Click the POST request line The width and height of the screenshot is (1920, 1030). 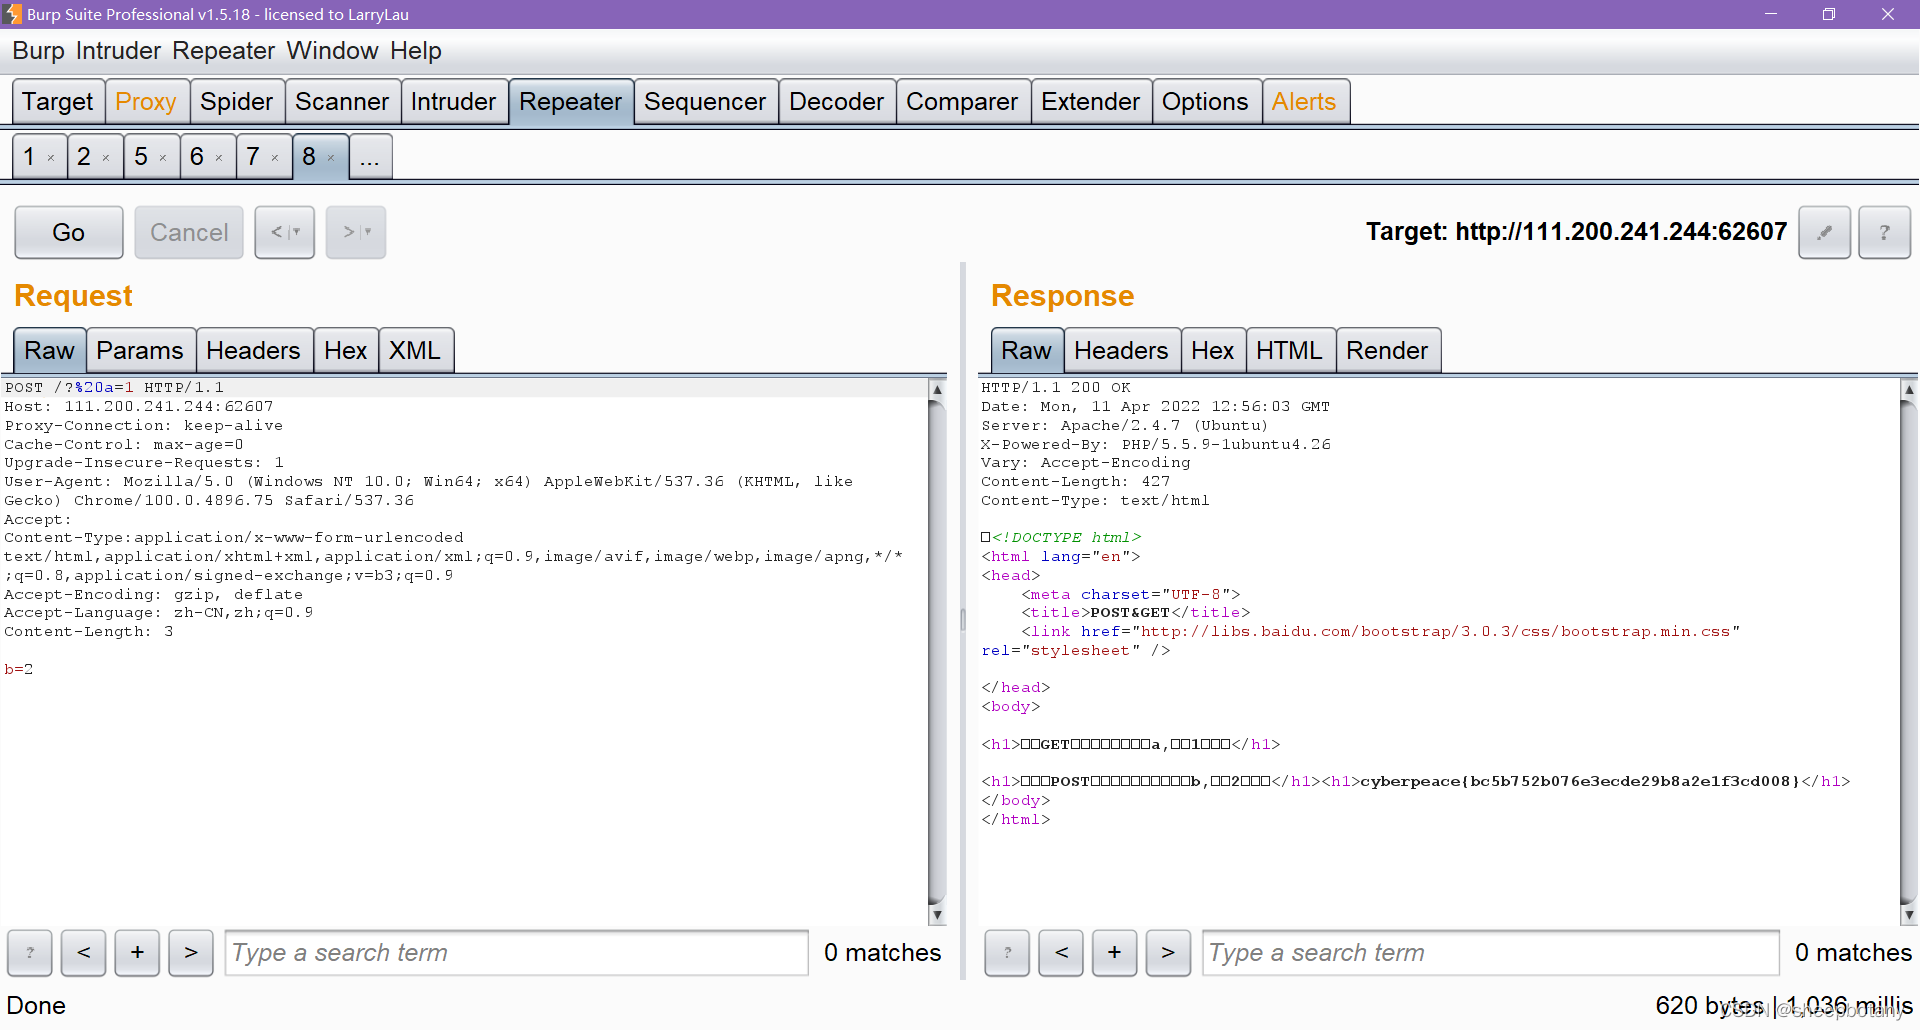(x=114, y=388)
